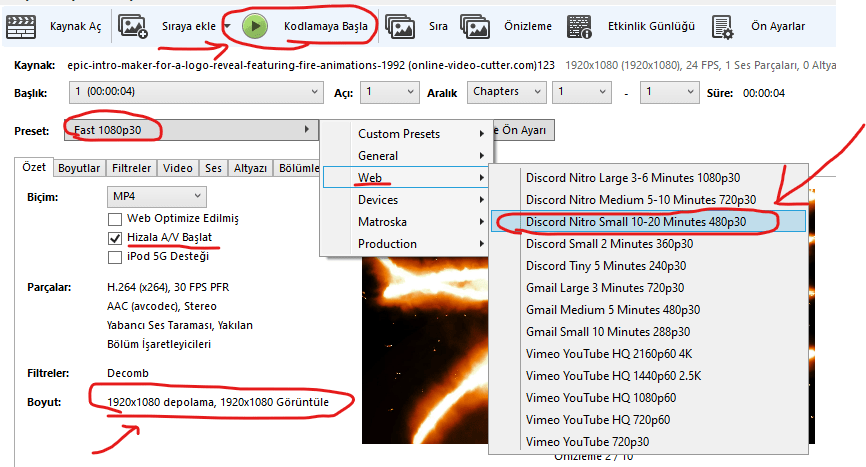Image resolution: width=866 pixels, height=467 pixels.
Task: Choose Gmail Medium 5 Minutes 480p30
Action: click(x=648, y=310)
